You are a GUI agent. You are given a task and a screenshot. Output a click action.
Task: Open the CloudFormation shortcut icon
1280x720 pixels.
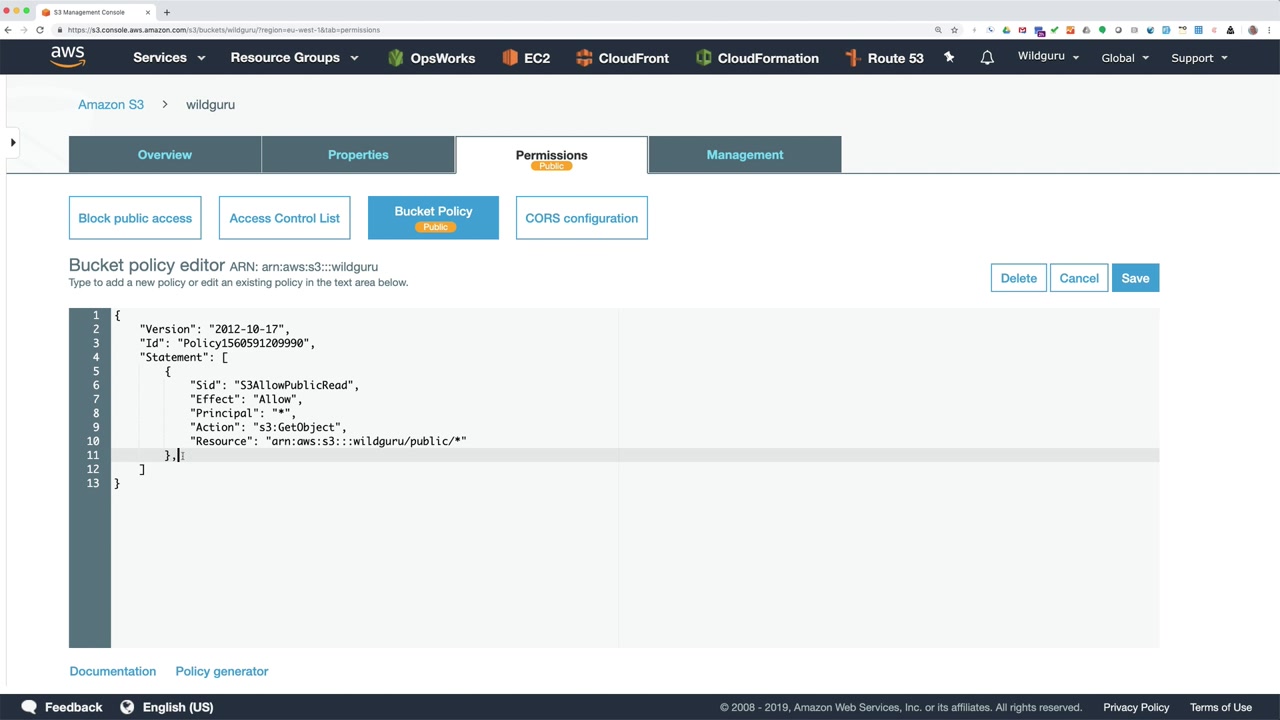click(703, 58)
